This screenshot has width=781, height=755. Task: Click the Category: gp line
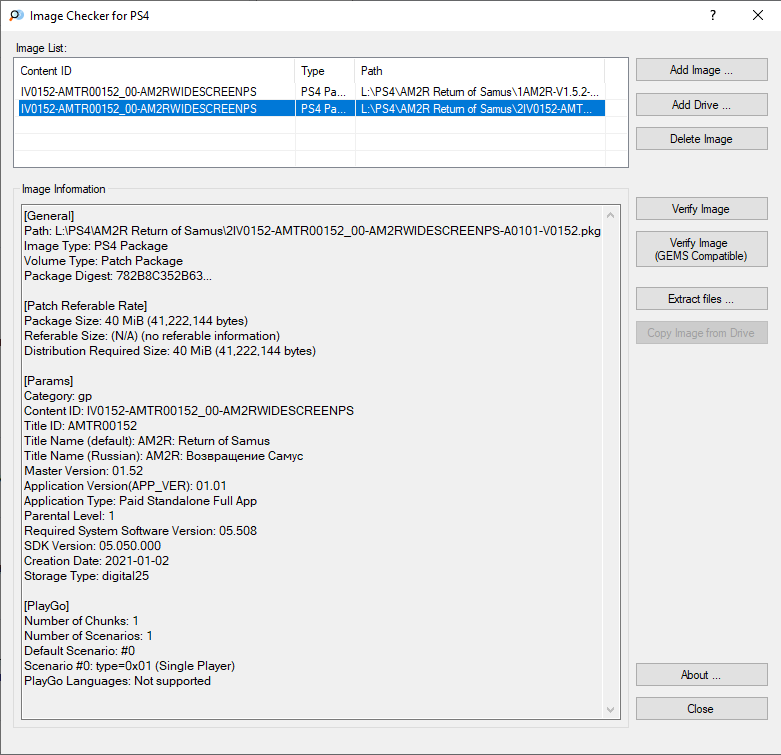tap(58, 396)
